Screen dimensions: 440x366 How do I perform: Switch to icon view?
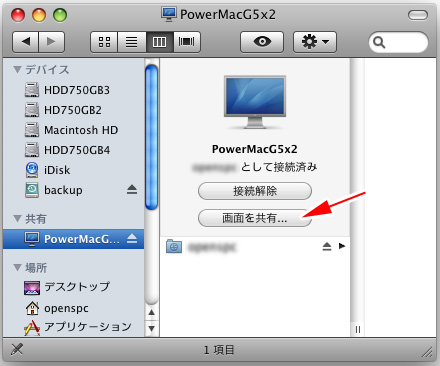tap(104, 42)
